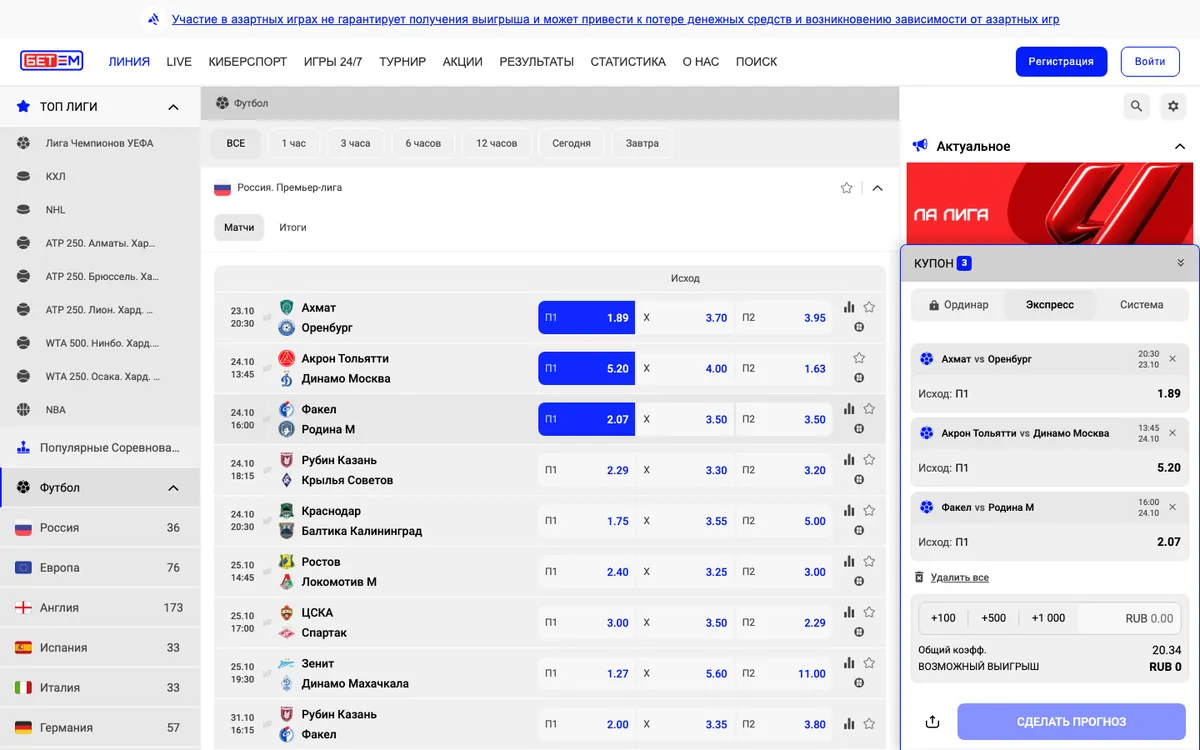Open the LIVE menu item
Screen dimensions: 1200x750
(x=179, y=62)
